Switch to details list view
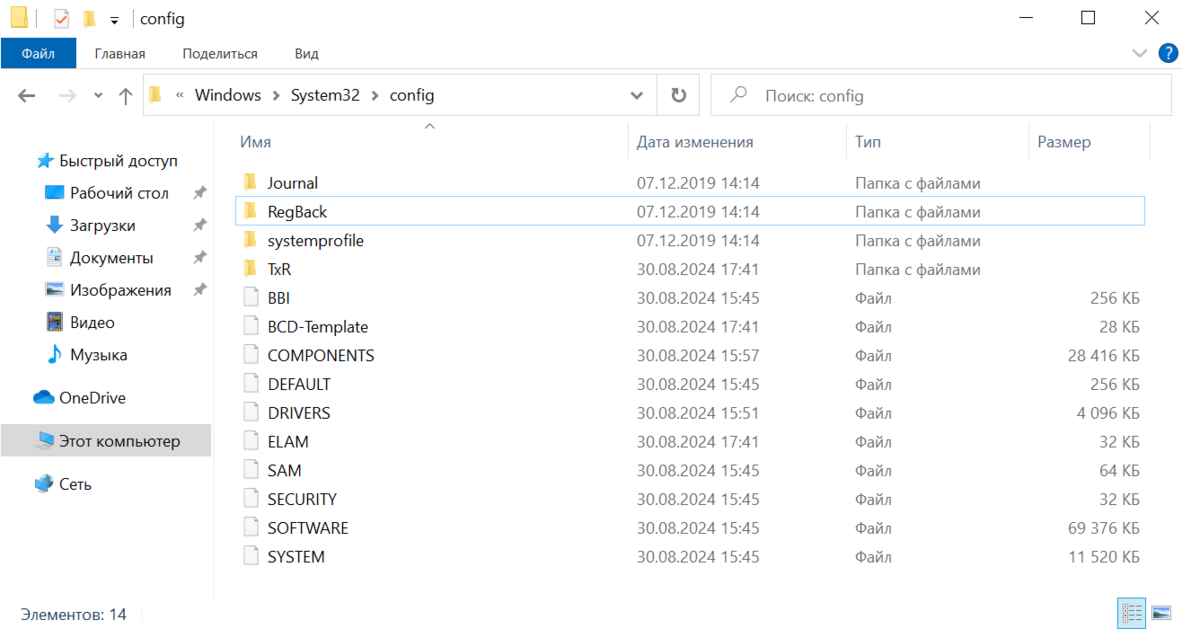Image resolution: width=1182 pixels, height=629 pixels. click(1131, 613)
